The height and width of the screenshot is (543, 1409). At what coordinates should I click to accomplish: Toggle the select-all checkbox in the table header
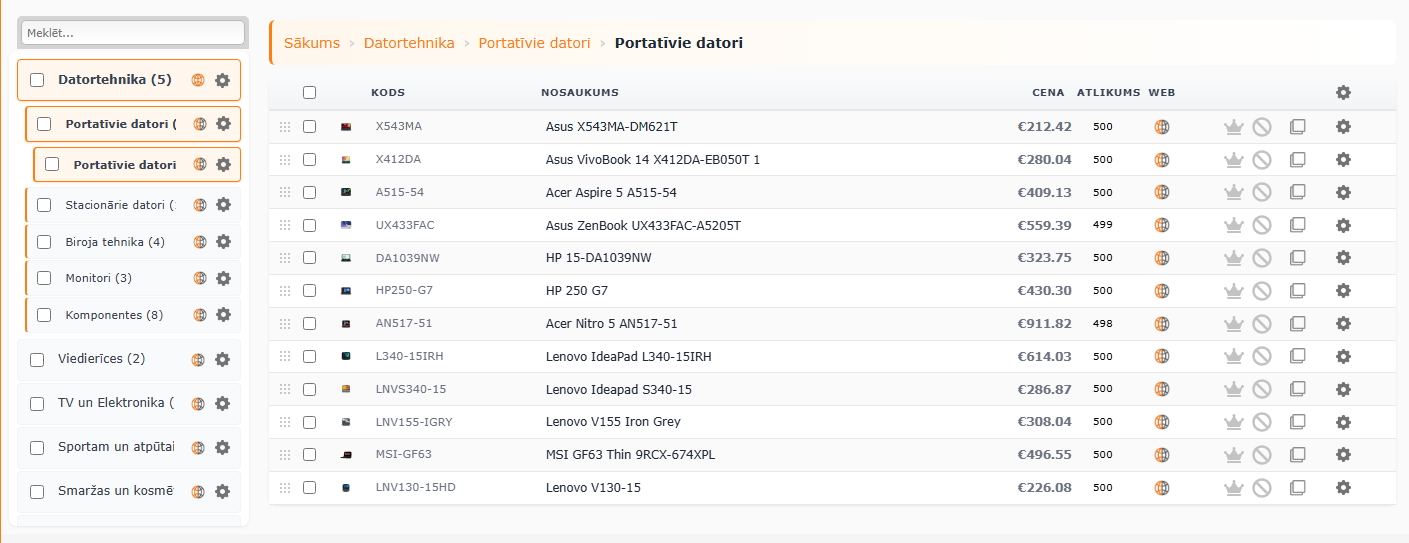(310, 93)
